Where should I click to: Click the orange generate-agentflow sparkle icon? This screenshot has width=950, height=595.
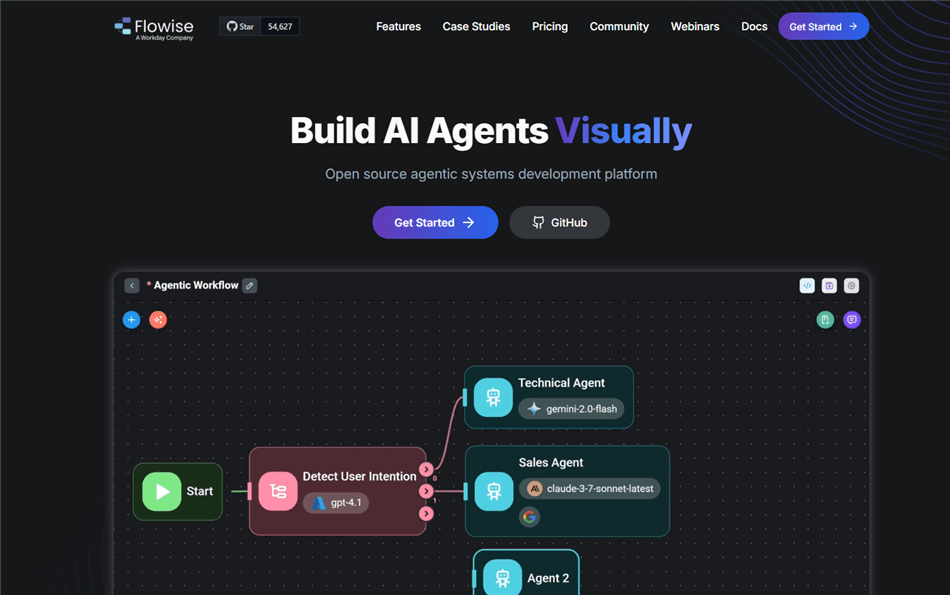[x=158, y=319]
